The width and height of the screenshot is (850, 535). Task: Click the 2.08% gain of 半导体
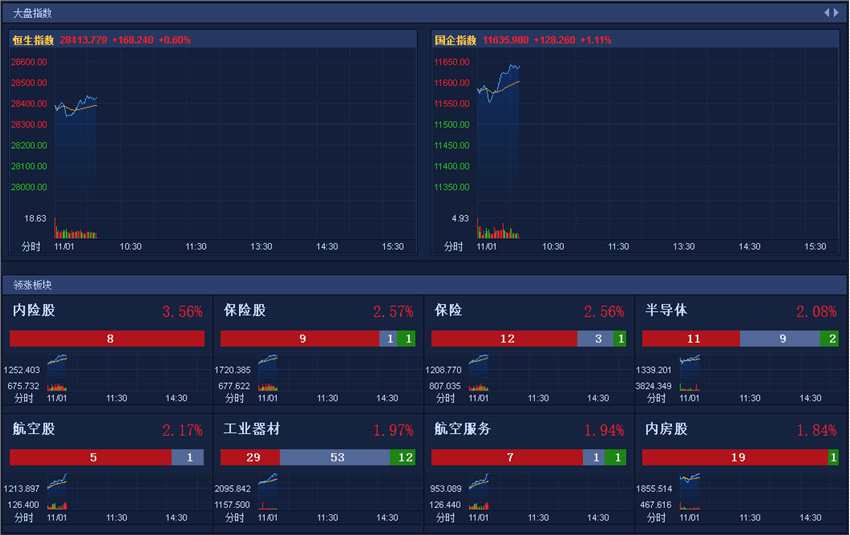[816, 312]
